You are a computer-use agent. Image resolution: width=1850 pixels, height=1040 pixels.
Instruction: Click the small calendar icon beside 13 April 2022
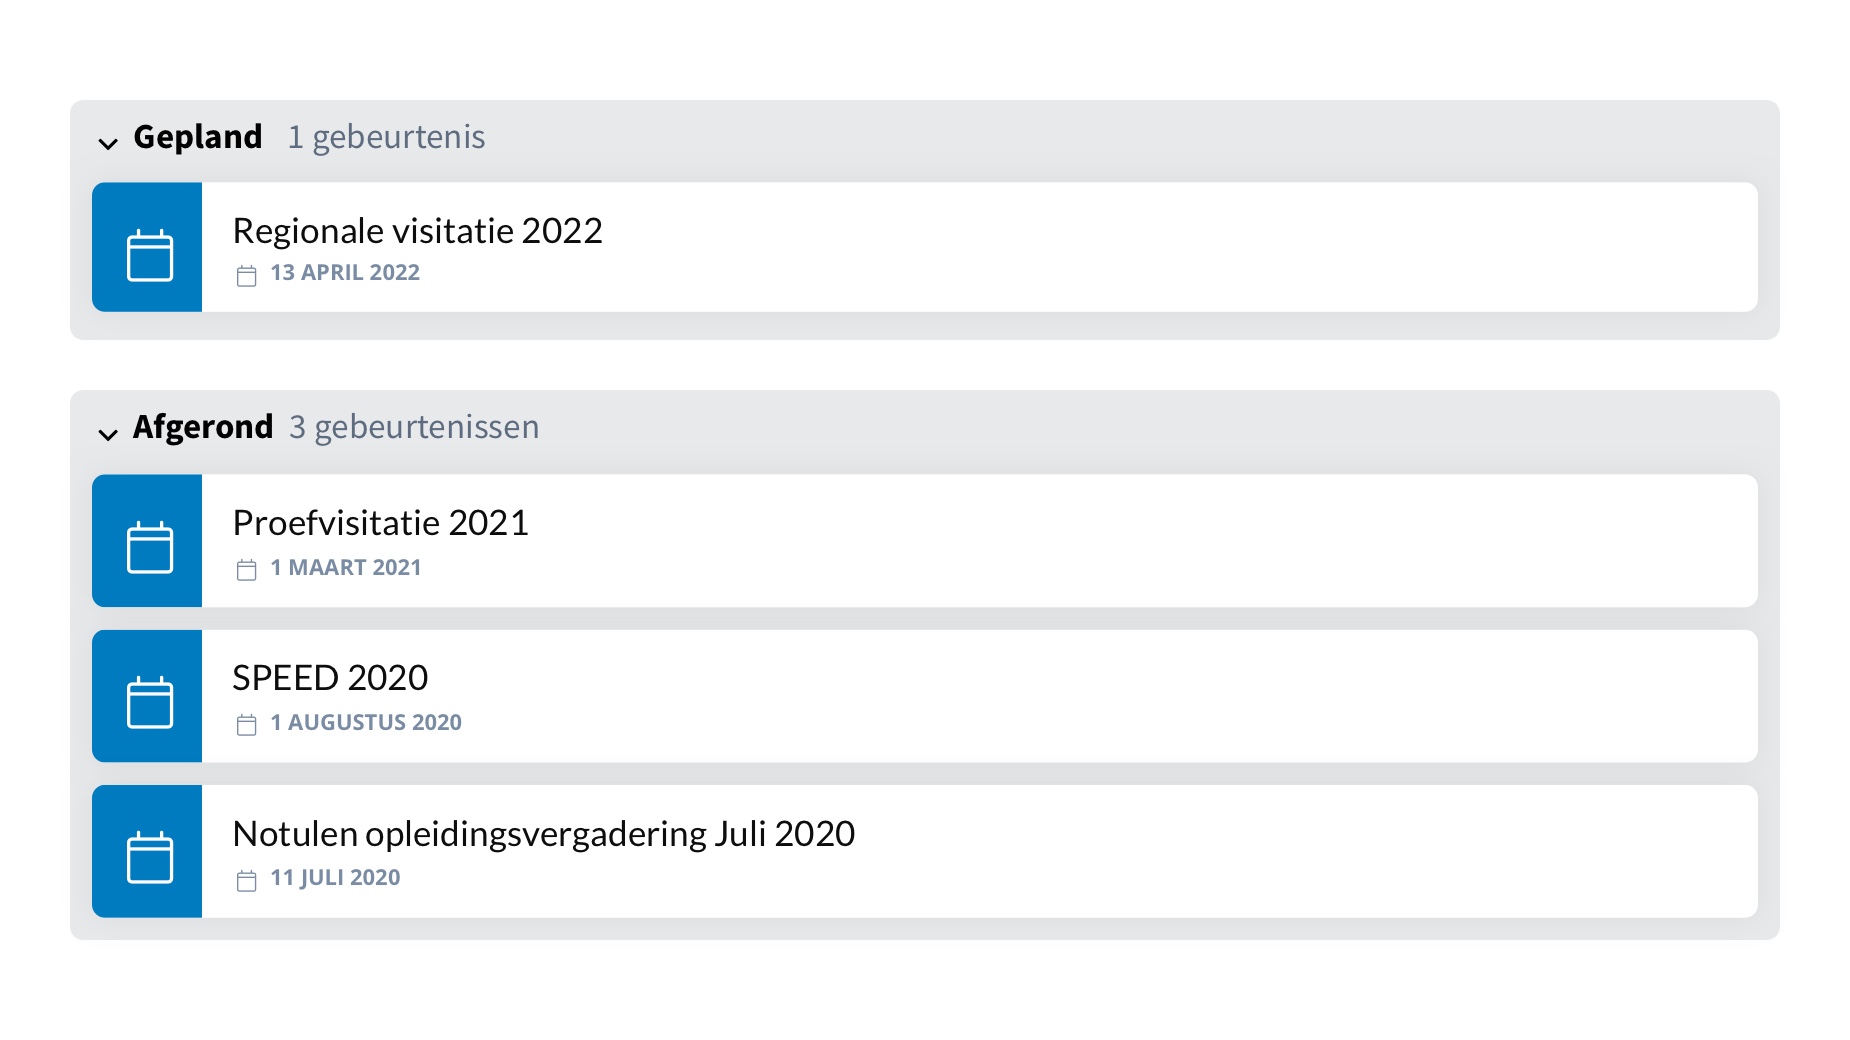[x=247, y=275]
